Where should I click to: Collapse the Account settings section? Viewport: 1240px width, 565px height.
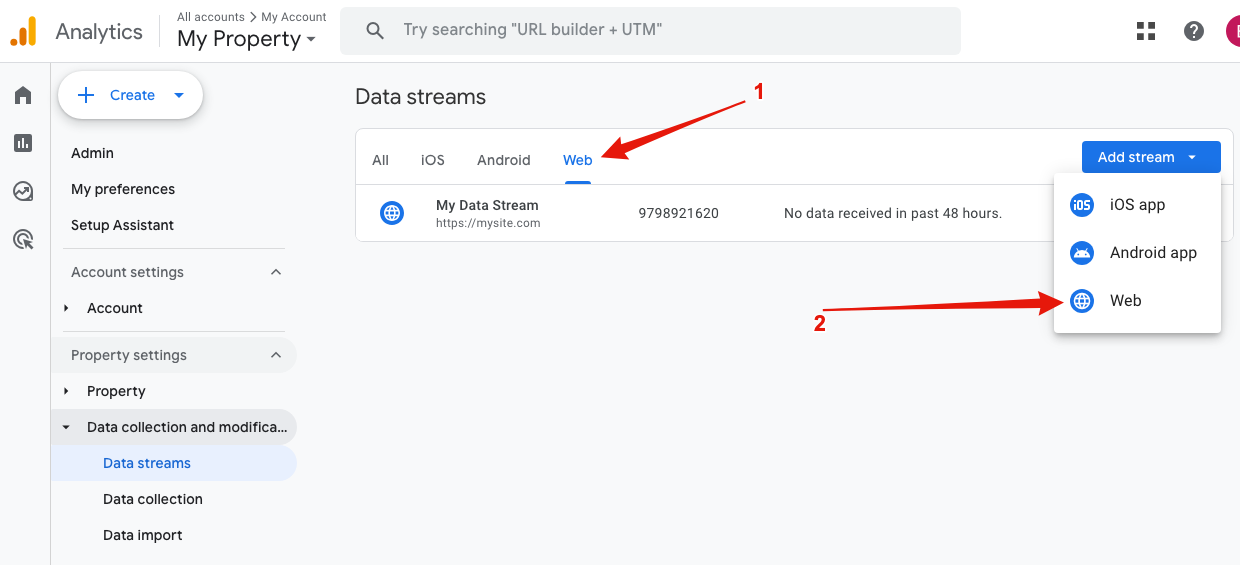pyautogui.click(x=276, y=272)
